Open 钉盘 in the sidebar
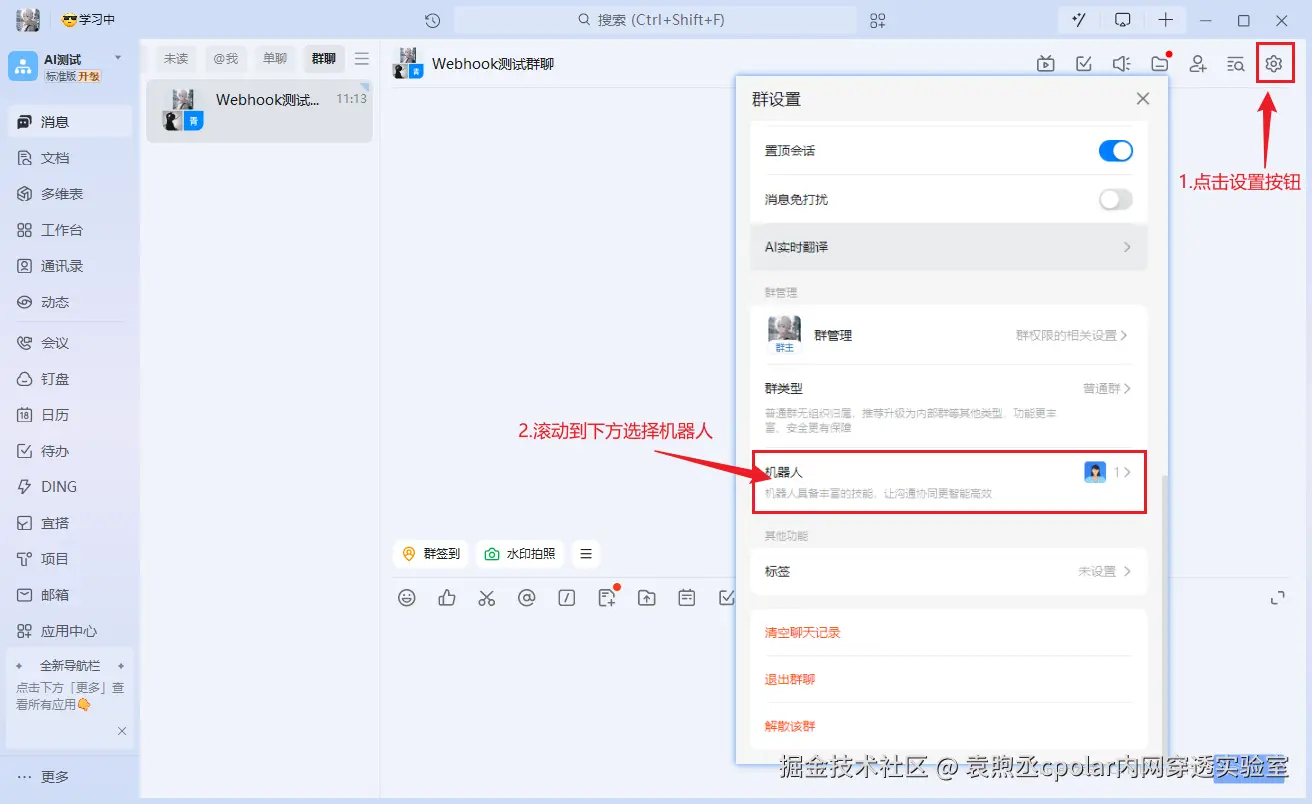 click(x=69, y=379)
